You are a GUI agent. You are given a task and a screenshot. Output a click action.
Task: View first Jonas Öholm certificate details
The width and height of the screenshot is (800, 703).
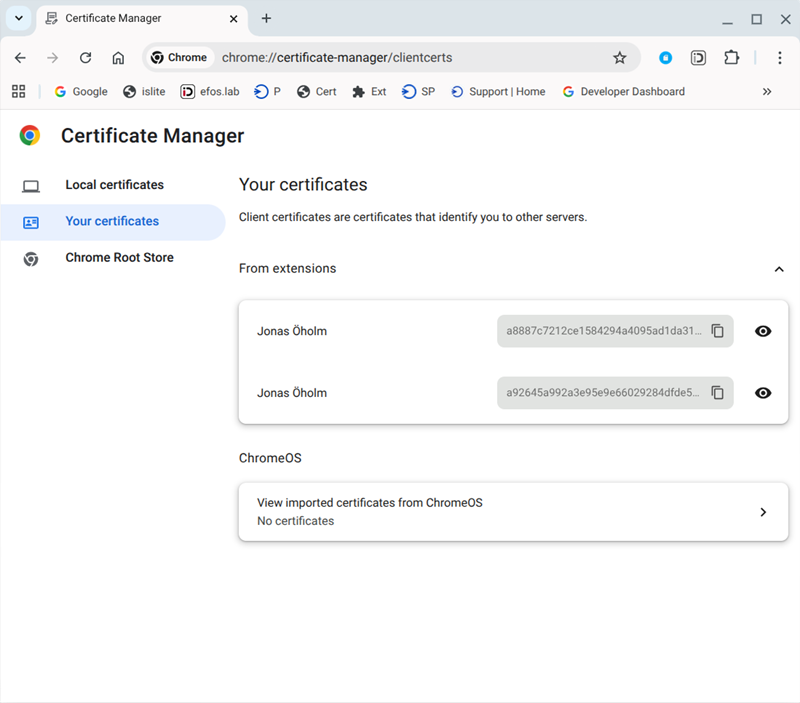[763, 331]
